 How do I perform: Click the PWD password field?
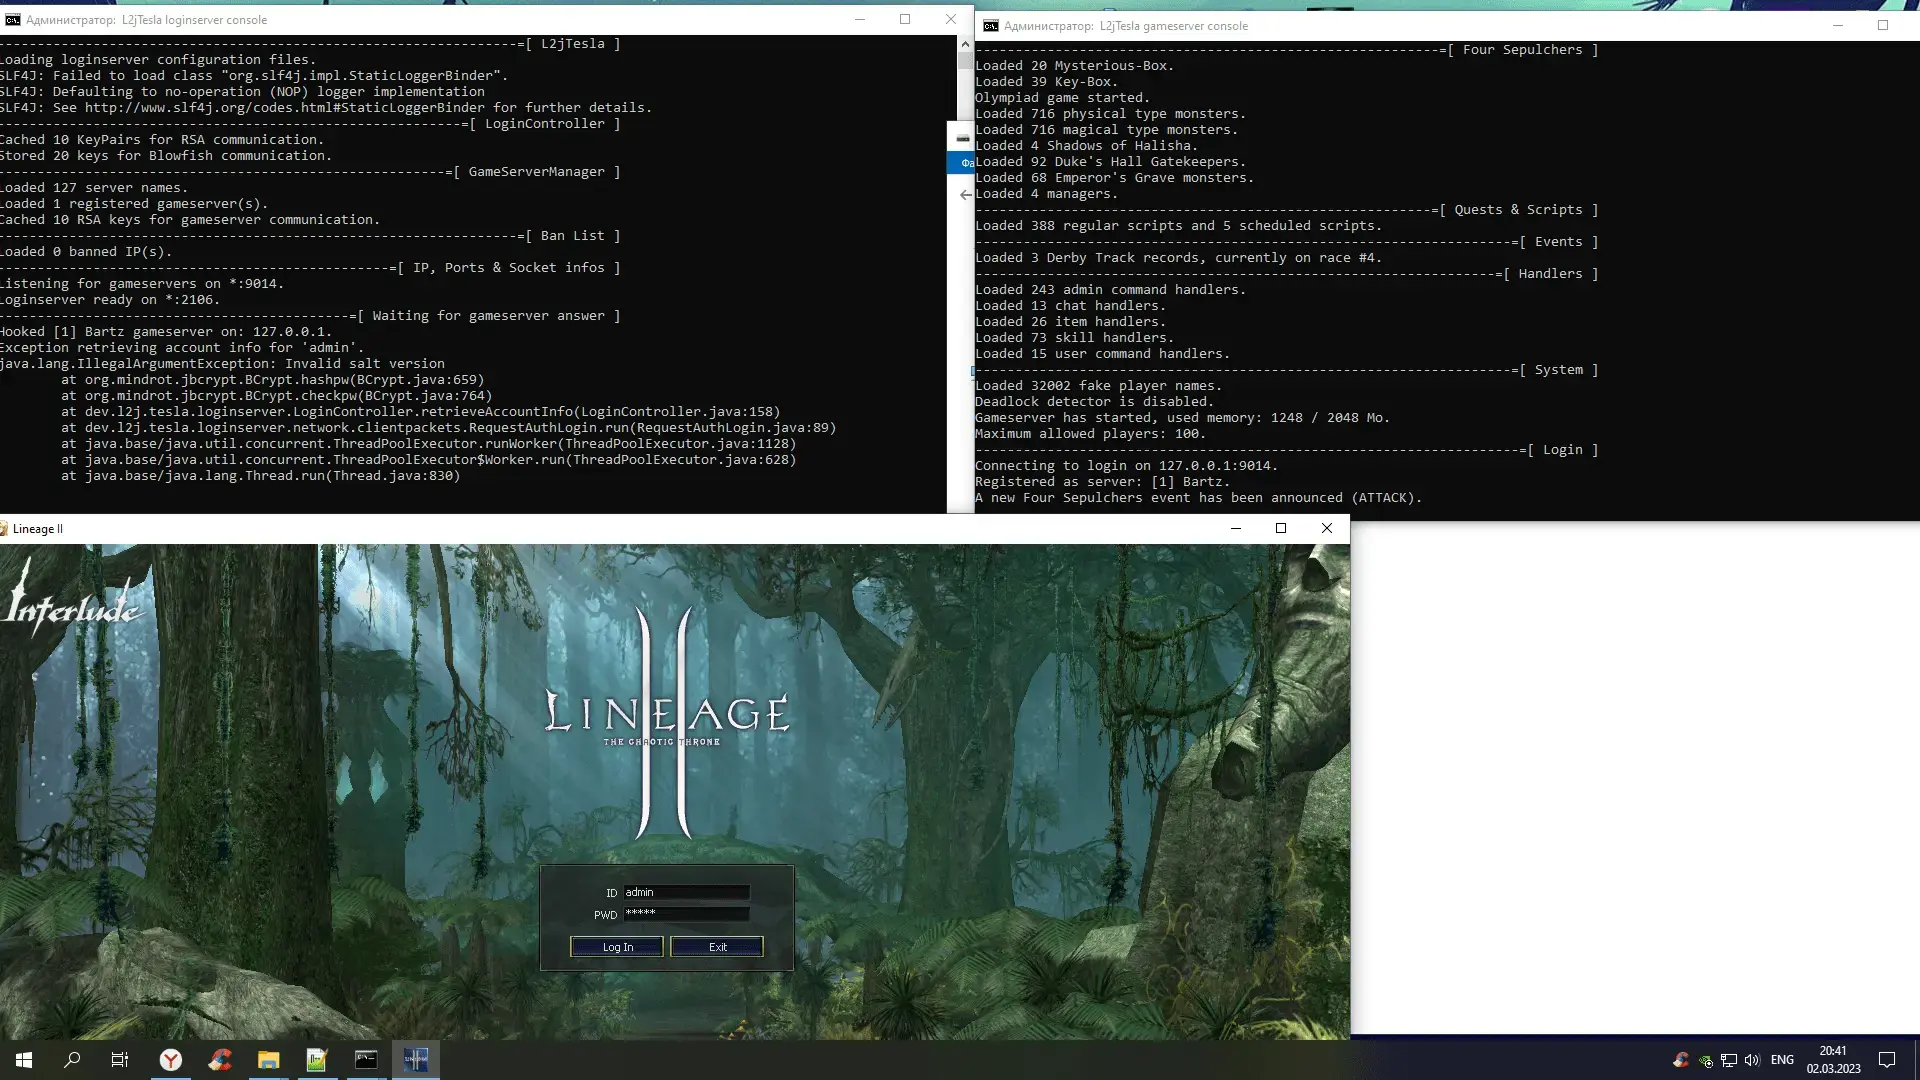click(686, 914)
